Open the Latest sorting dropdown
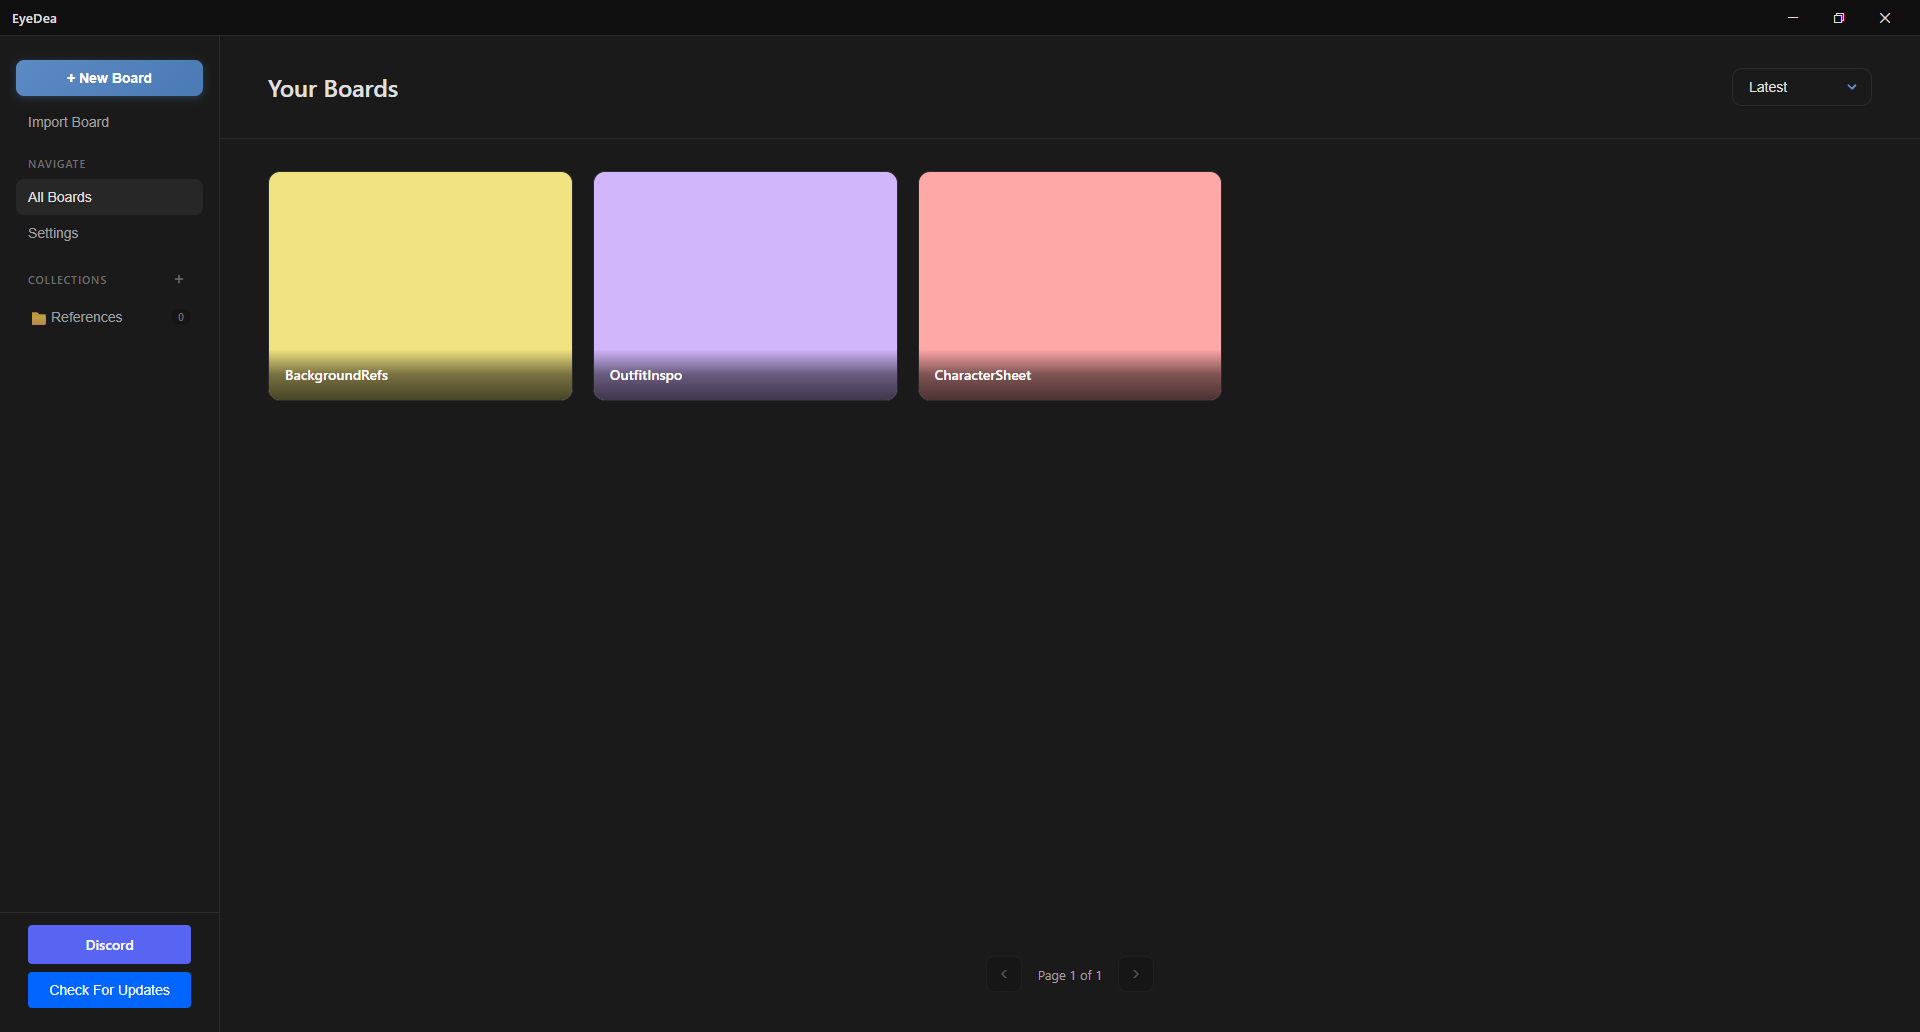Image resolution: width=1920 pixels, height=1032 pixels. pos(1800,87)
